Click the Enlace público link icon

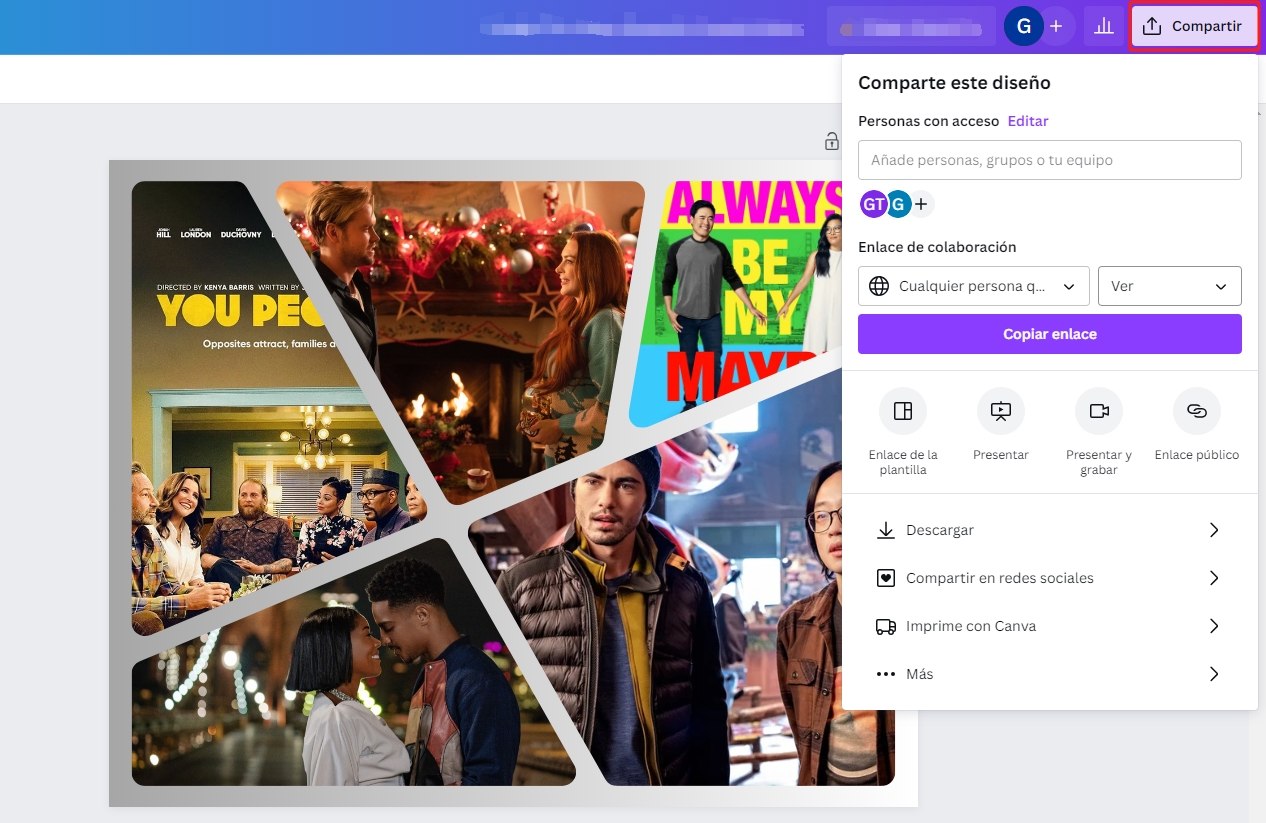[1197, 411]
